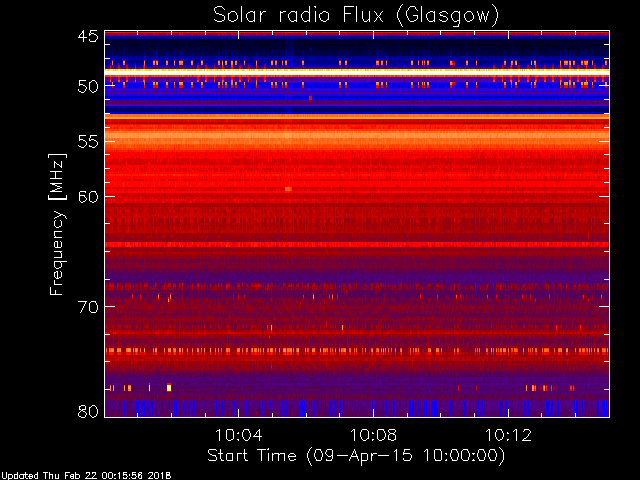Click the bright yellow burst near 78 MHz
Viewport: 640px width, 480px height.
[x=169, y=387]
